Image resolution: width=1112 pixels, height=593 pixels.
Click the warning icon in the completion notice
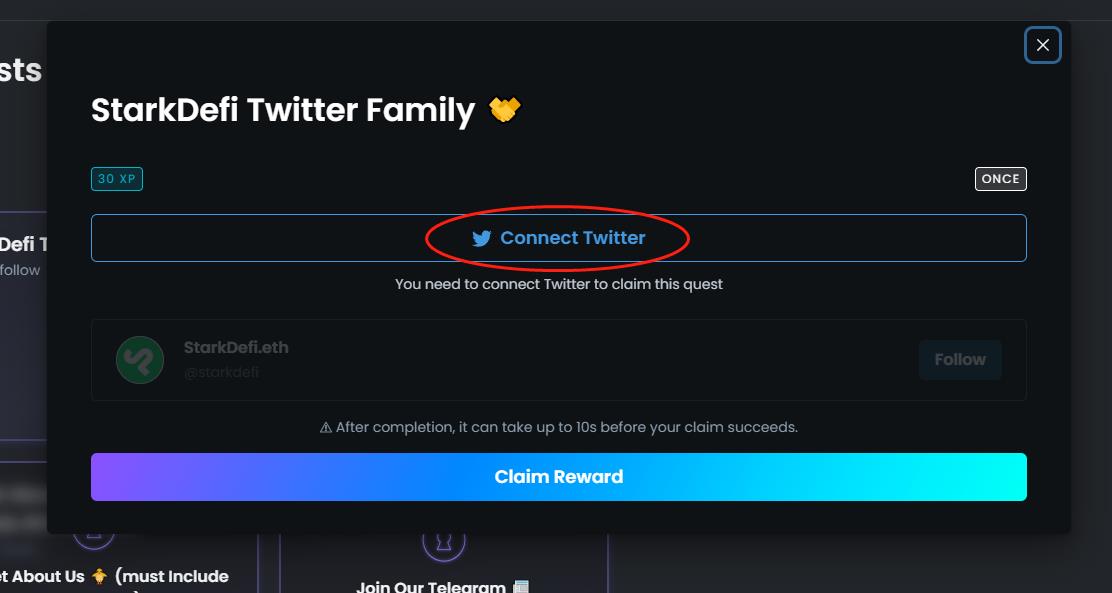click(x=326, y=427)
